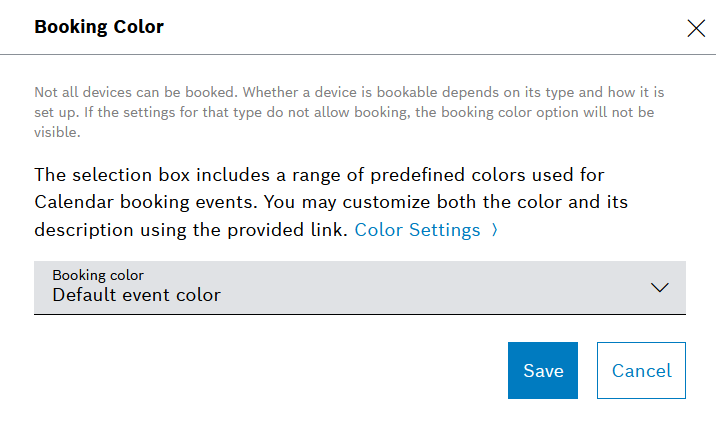Dismiss the dialog using the top-right X icon
The image size is (716, 431).
[x=696, y=28]
